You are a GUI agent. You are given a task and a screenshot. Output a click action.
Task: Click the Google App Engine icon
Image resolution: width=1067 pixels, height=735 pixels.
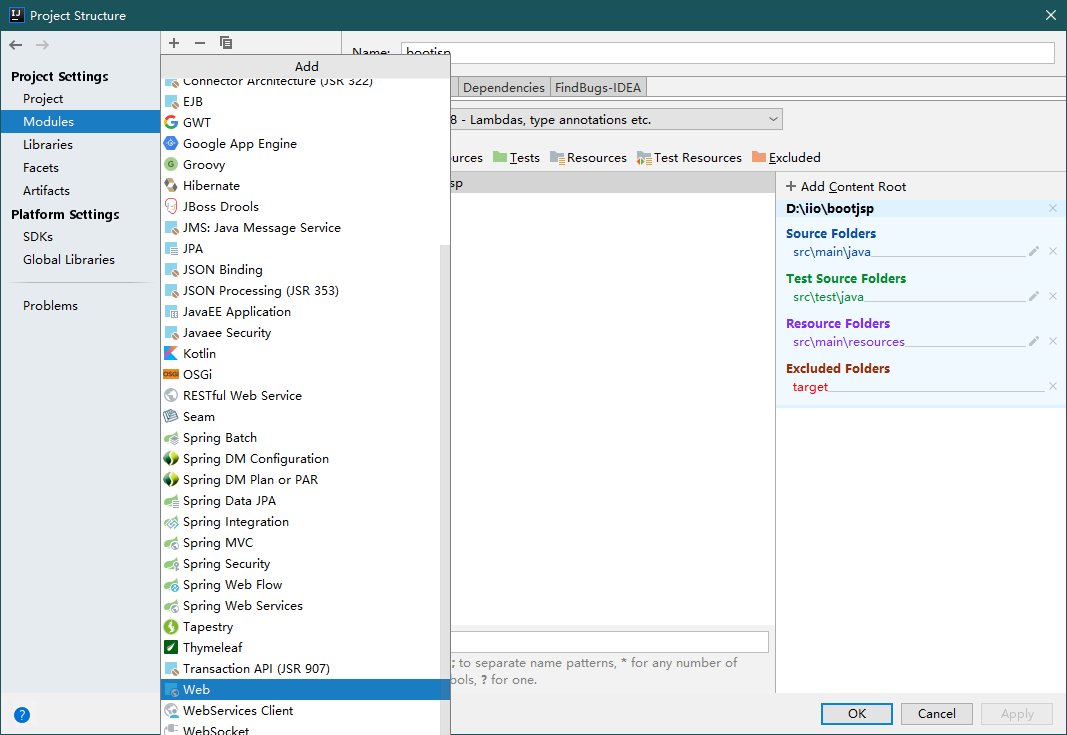[171, 144]
